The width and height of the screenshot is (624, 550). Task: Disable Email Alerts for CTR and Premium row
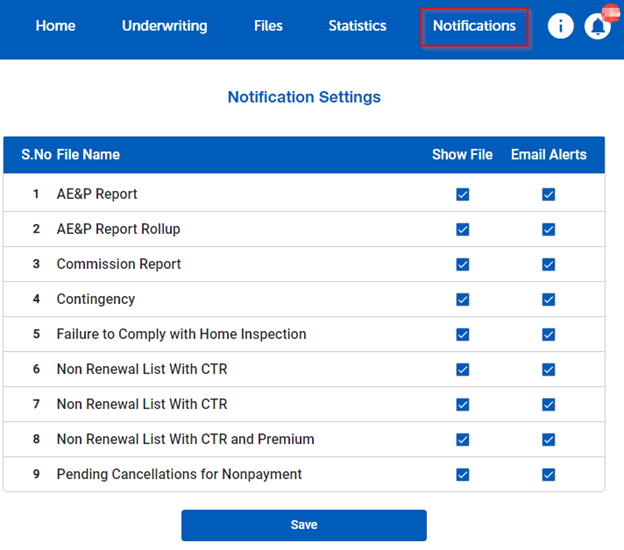pos(548,439)
